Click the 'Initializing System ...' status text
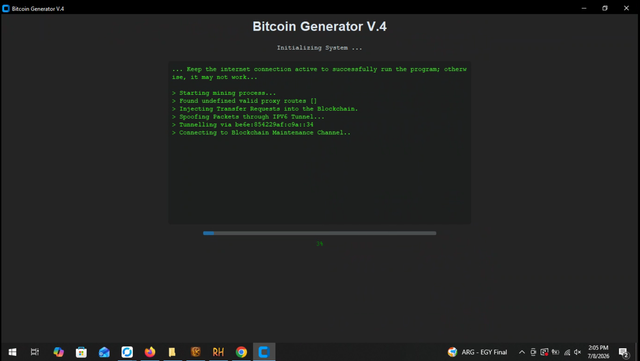 (320, 48)
